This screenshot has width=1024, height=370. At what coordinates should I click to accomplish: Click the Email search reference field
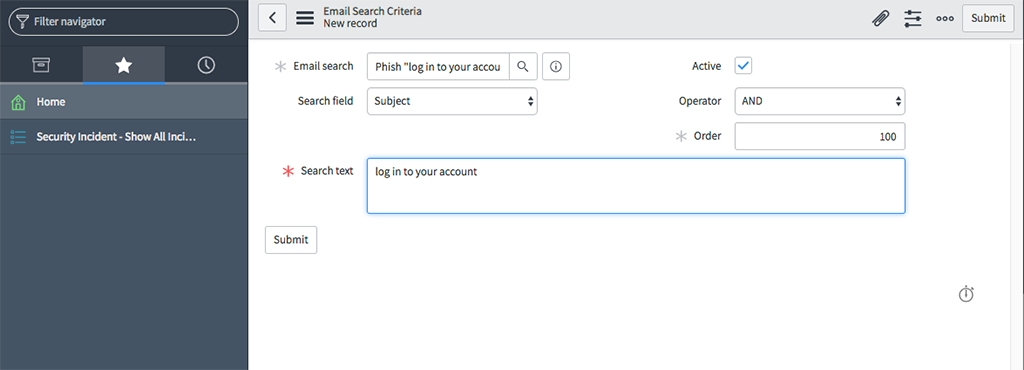(x=438, y=67)
